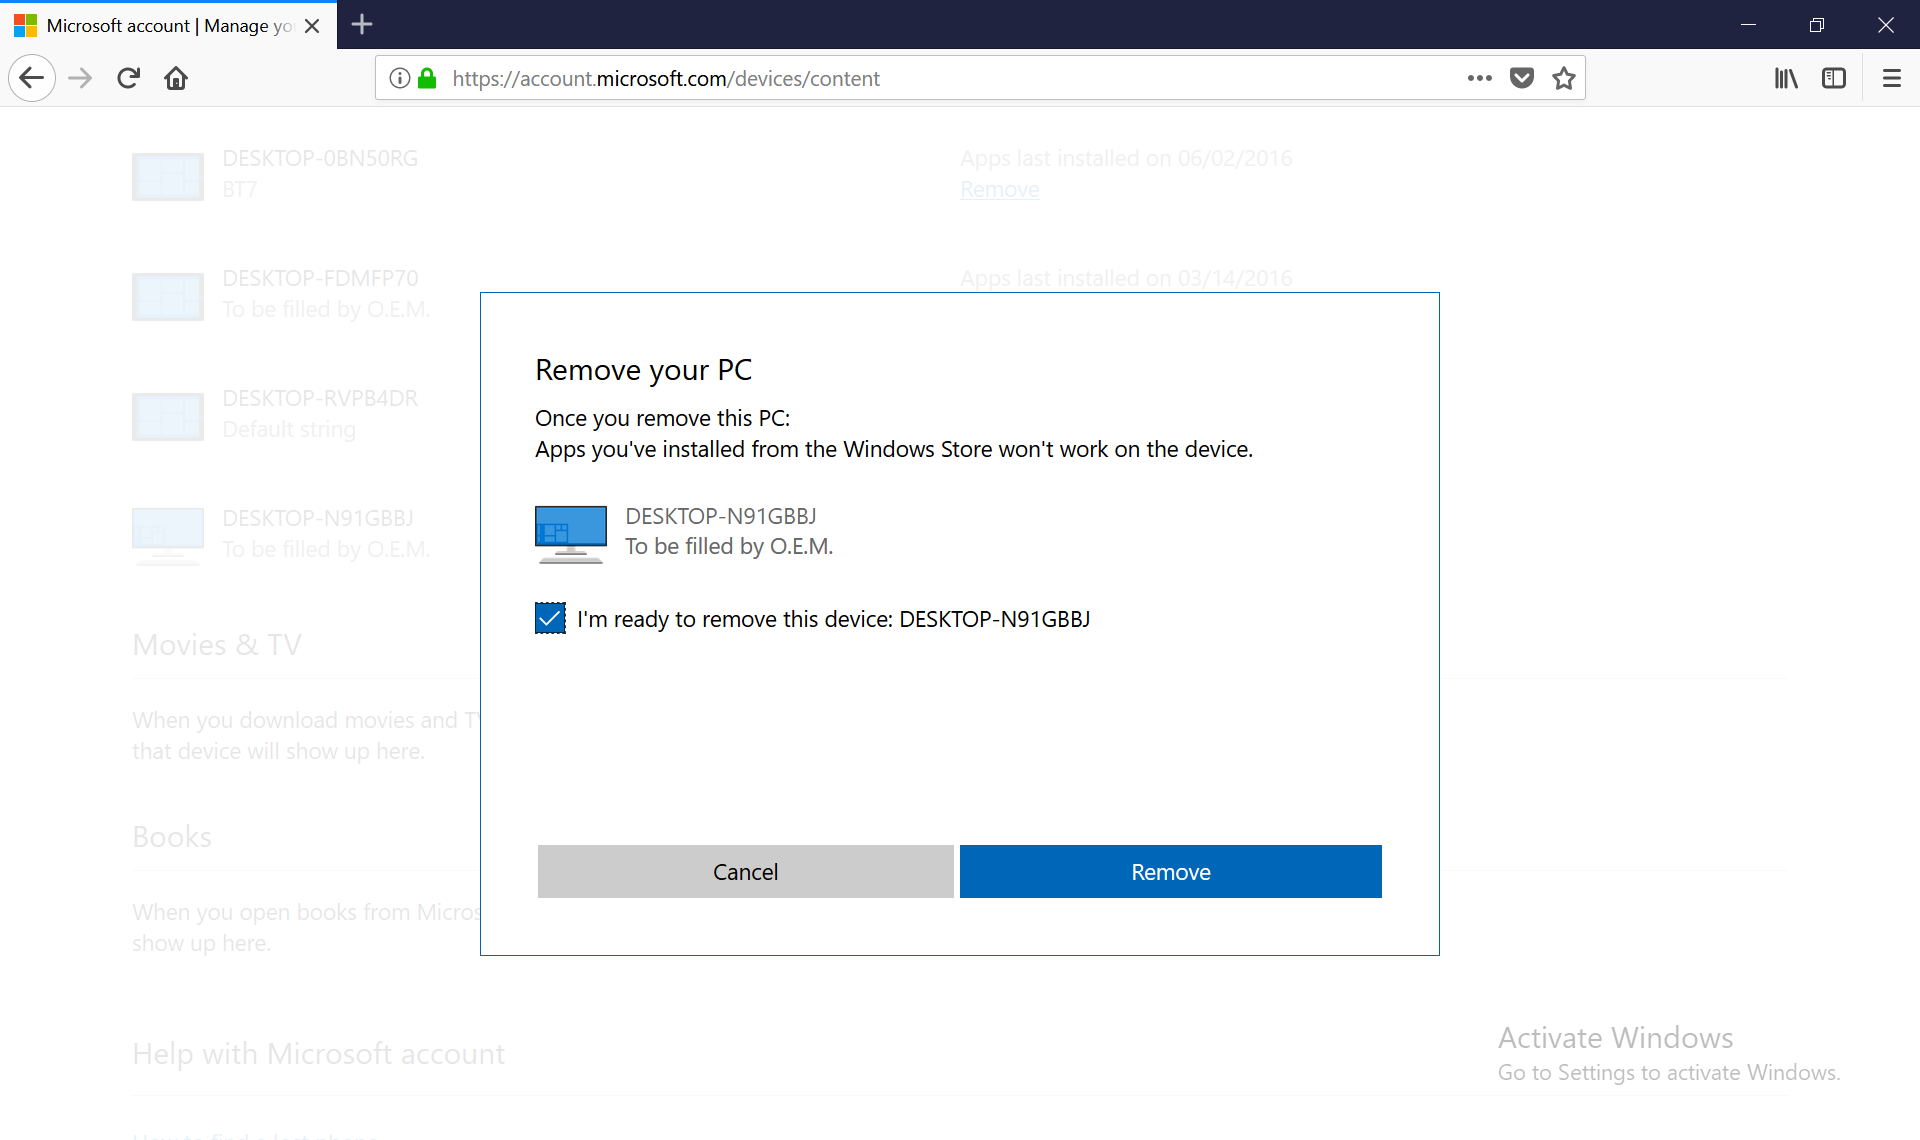Bookmark this page with the star
The width and height of the screenshot is (1920, 1140).
point(1564,78)
